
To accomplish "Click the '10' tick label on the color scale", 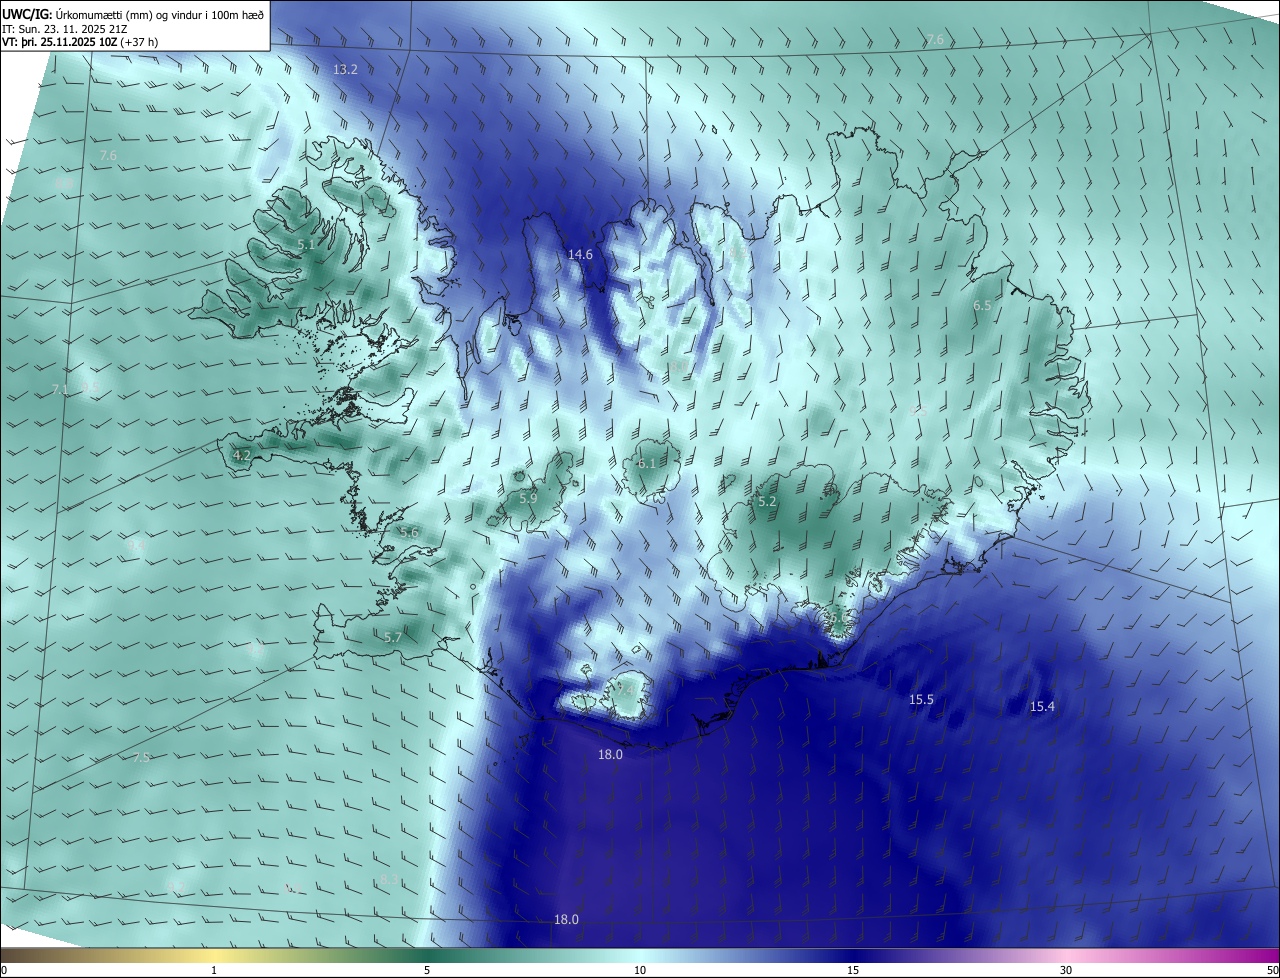I will pos(640,971).
